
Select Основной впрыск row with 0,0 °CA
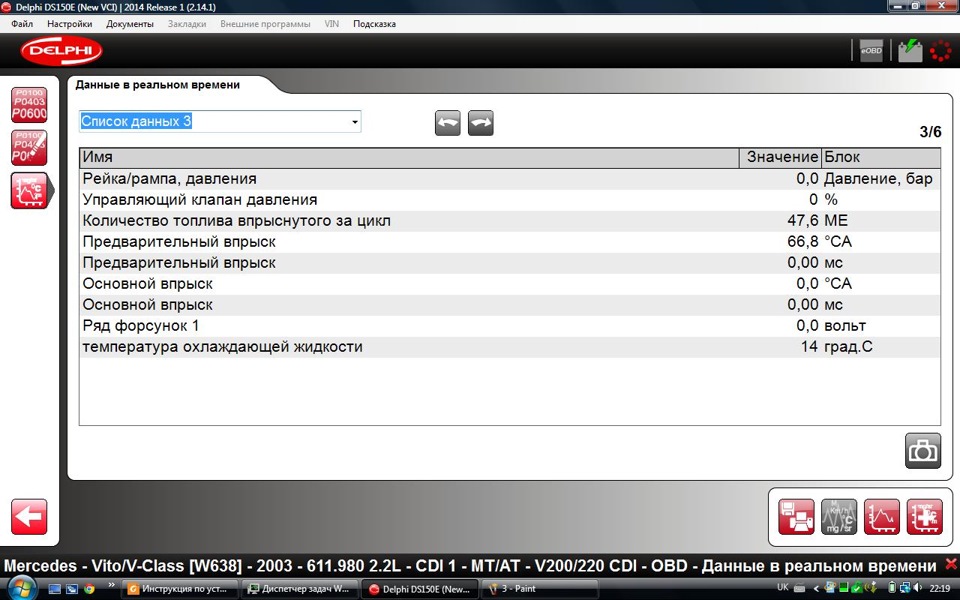click(x=510, y=283)
